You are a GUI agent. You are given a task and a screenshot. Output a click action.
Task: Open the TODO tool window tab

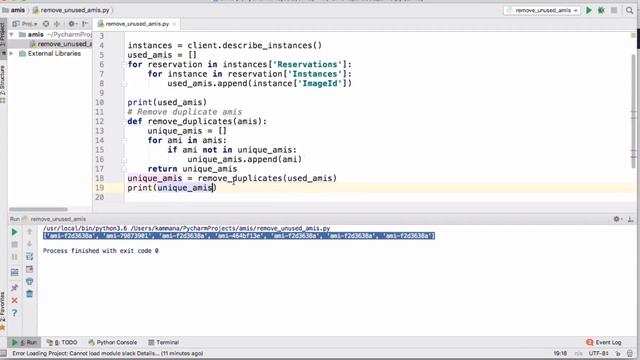coord(62,342)
